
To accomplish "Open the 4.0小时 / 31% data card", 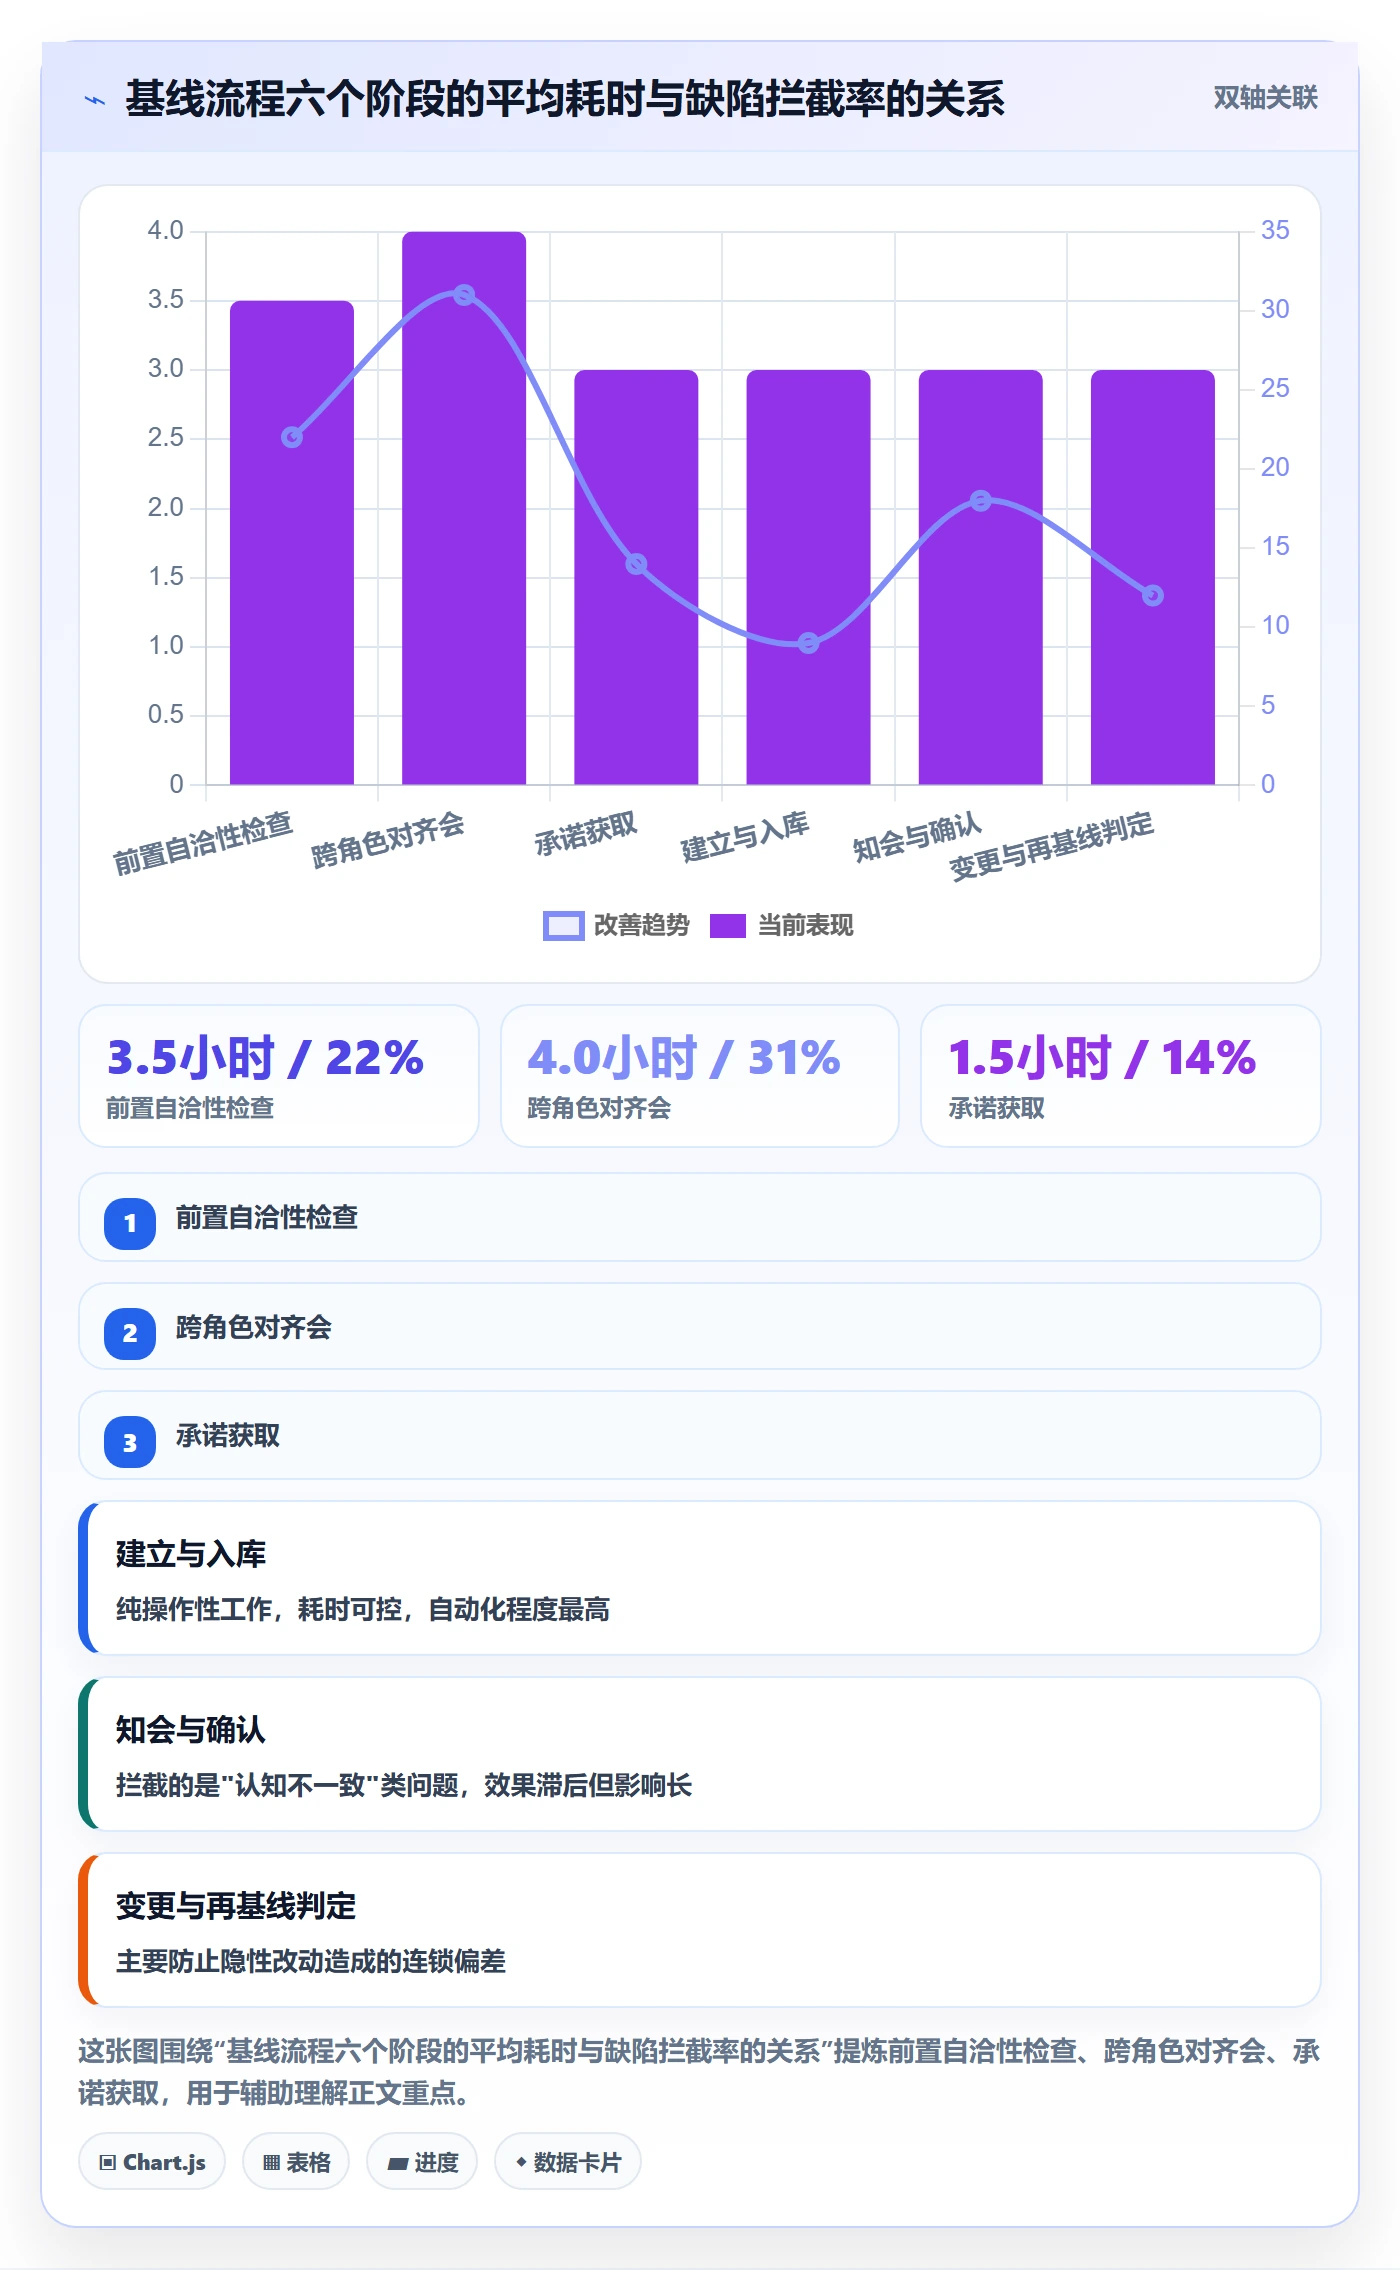I will click(x=700, y=1076).
